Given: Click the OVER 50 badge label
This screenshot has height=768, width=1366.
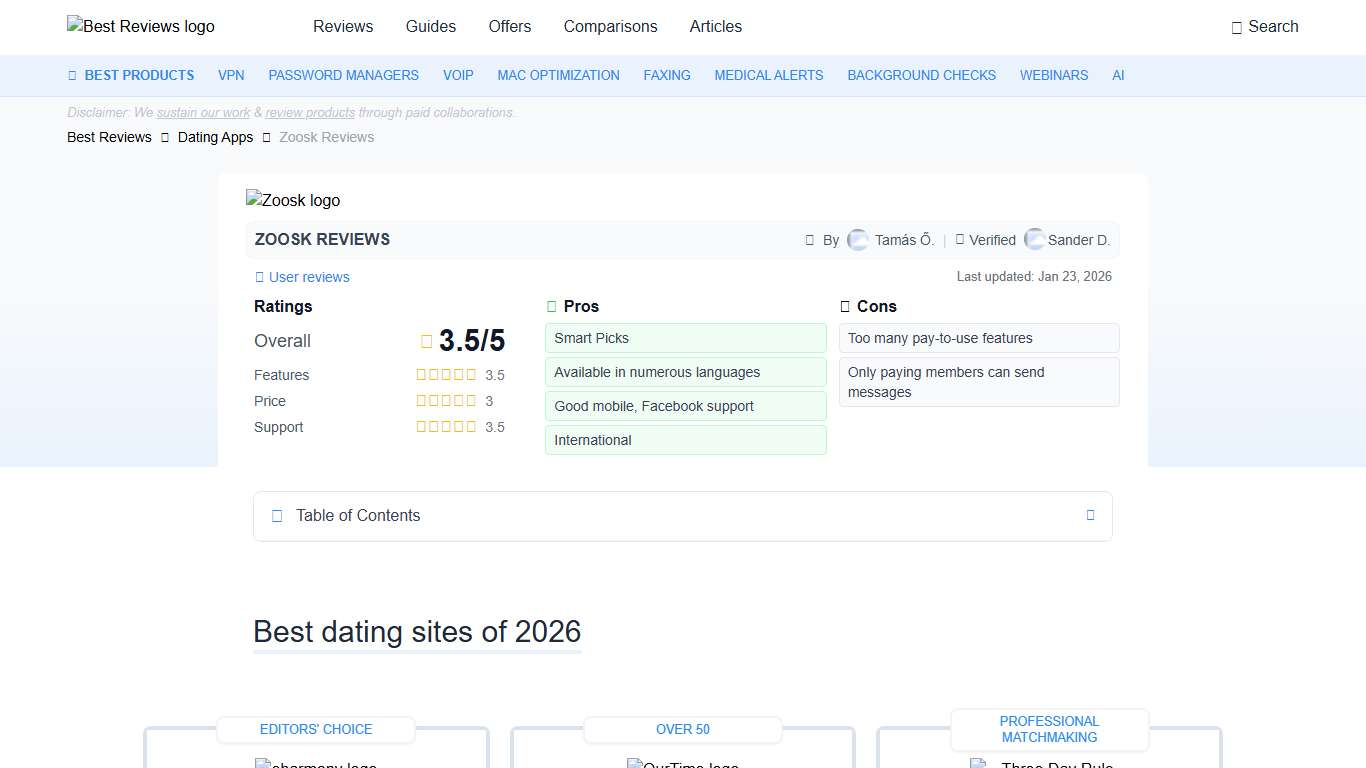Looking at the screenshot, I should click(682, 730).
